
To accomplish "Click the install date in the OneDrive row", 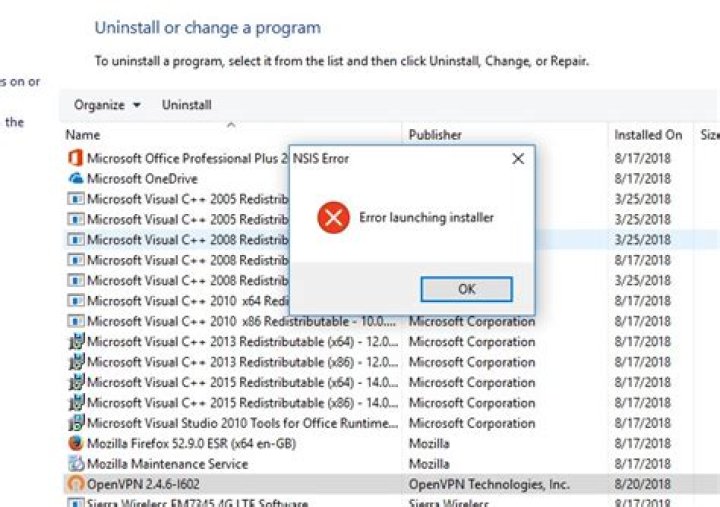I will click(642, 179).
